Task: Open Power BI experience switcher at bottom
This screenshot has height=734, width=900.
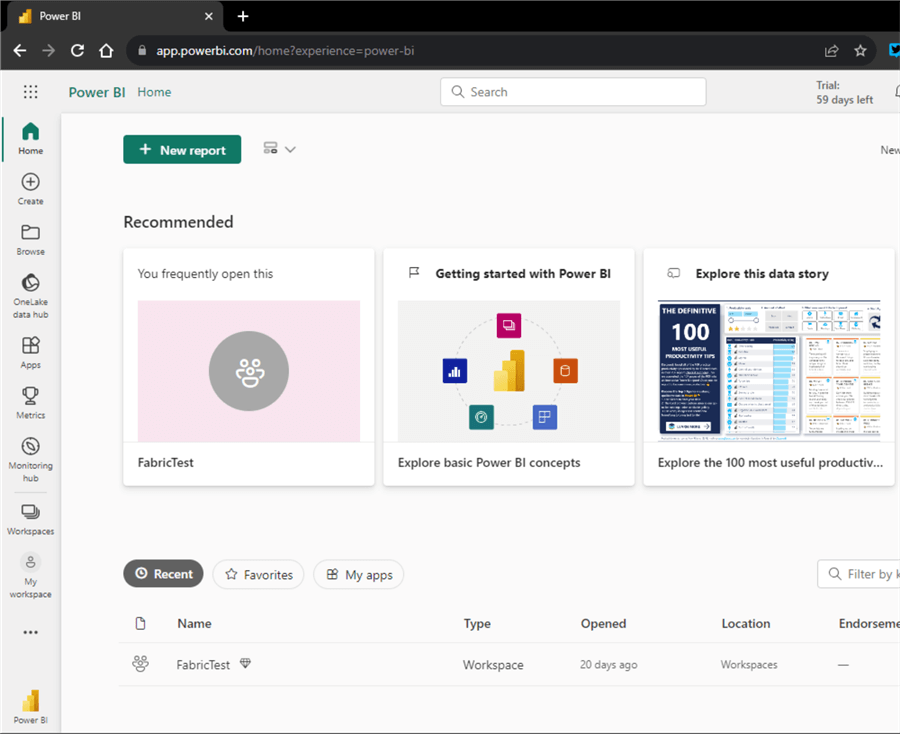Action: (30, 707)
